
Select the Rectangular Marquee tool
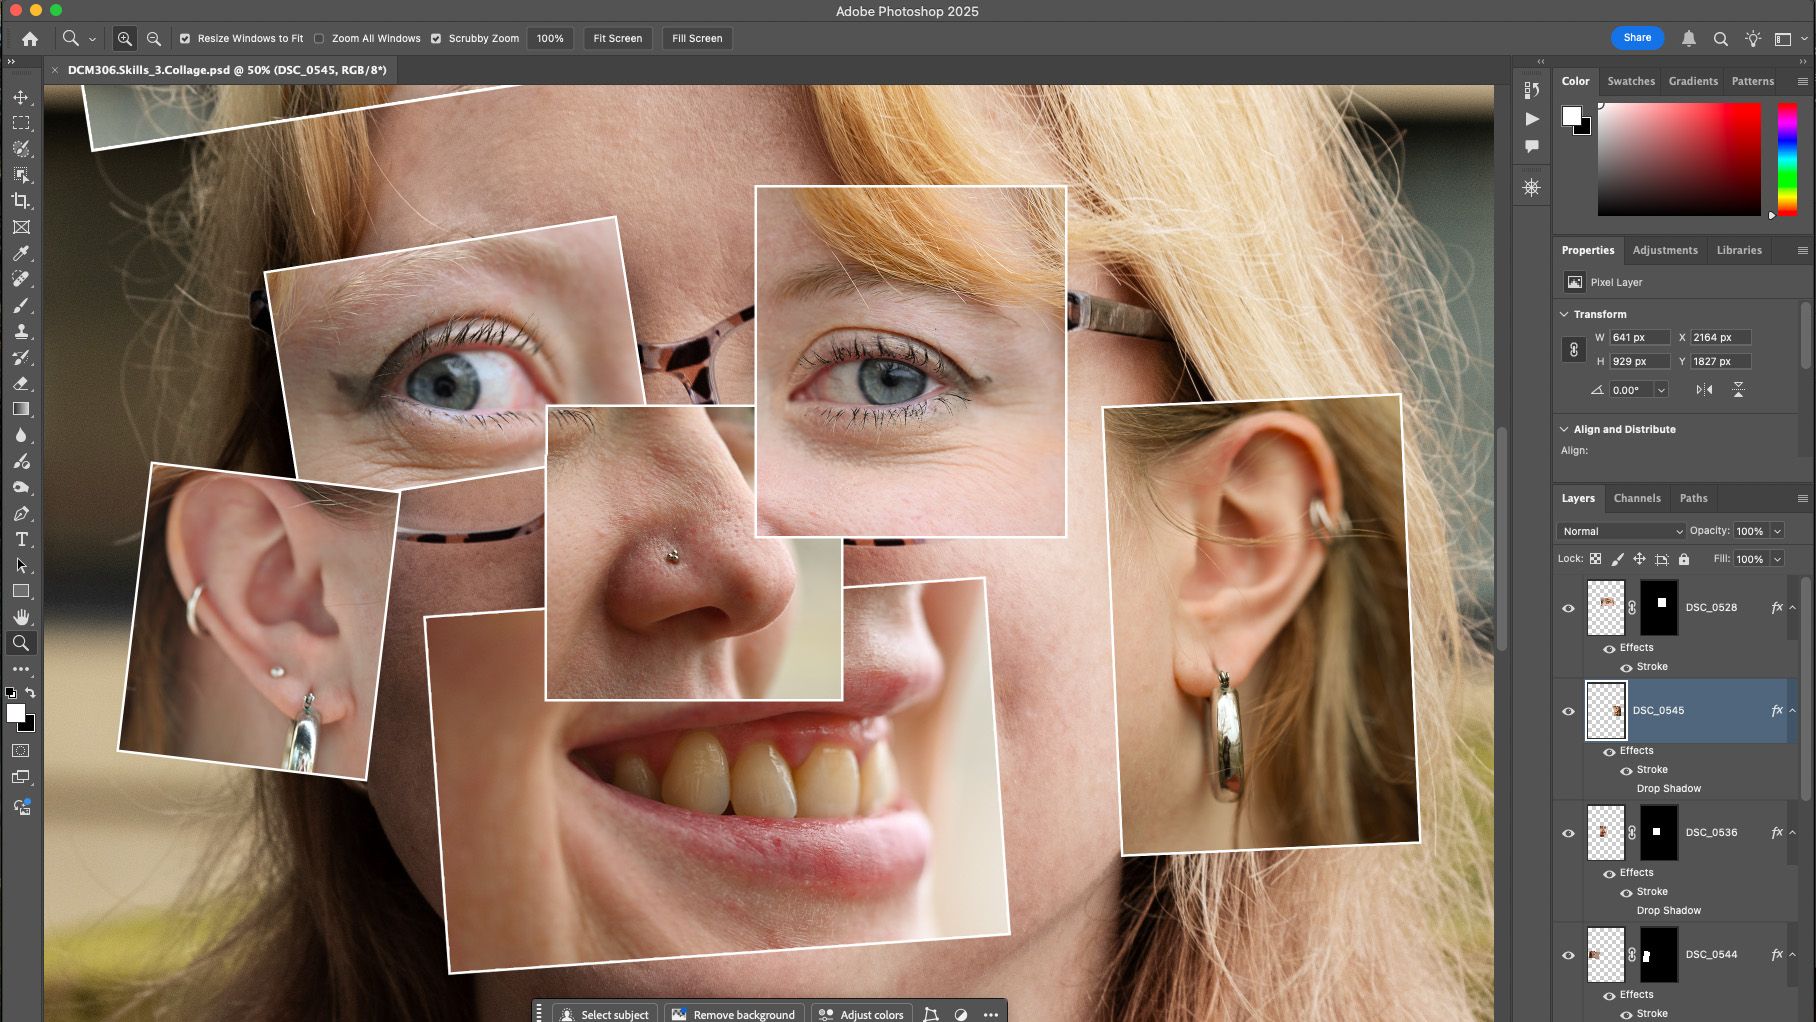[21, 123]
